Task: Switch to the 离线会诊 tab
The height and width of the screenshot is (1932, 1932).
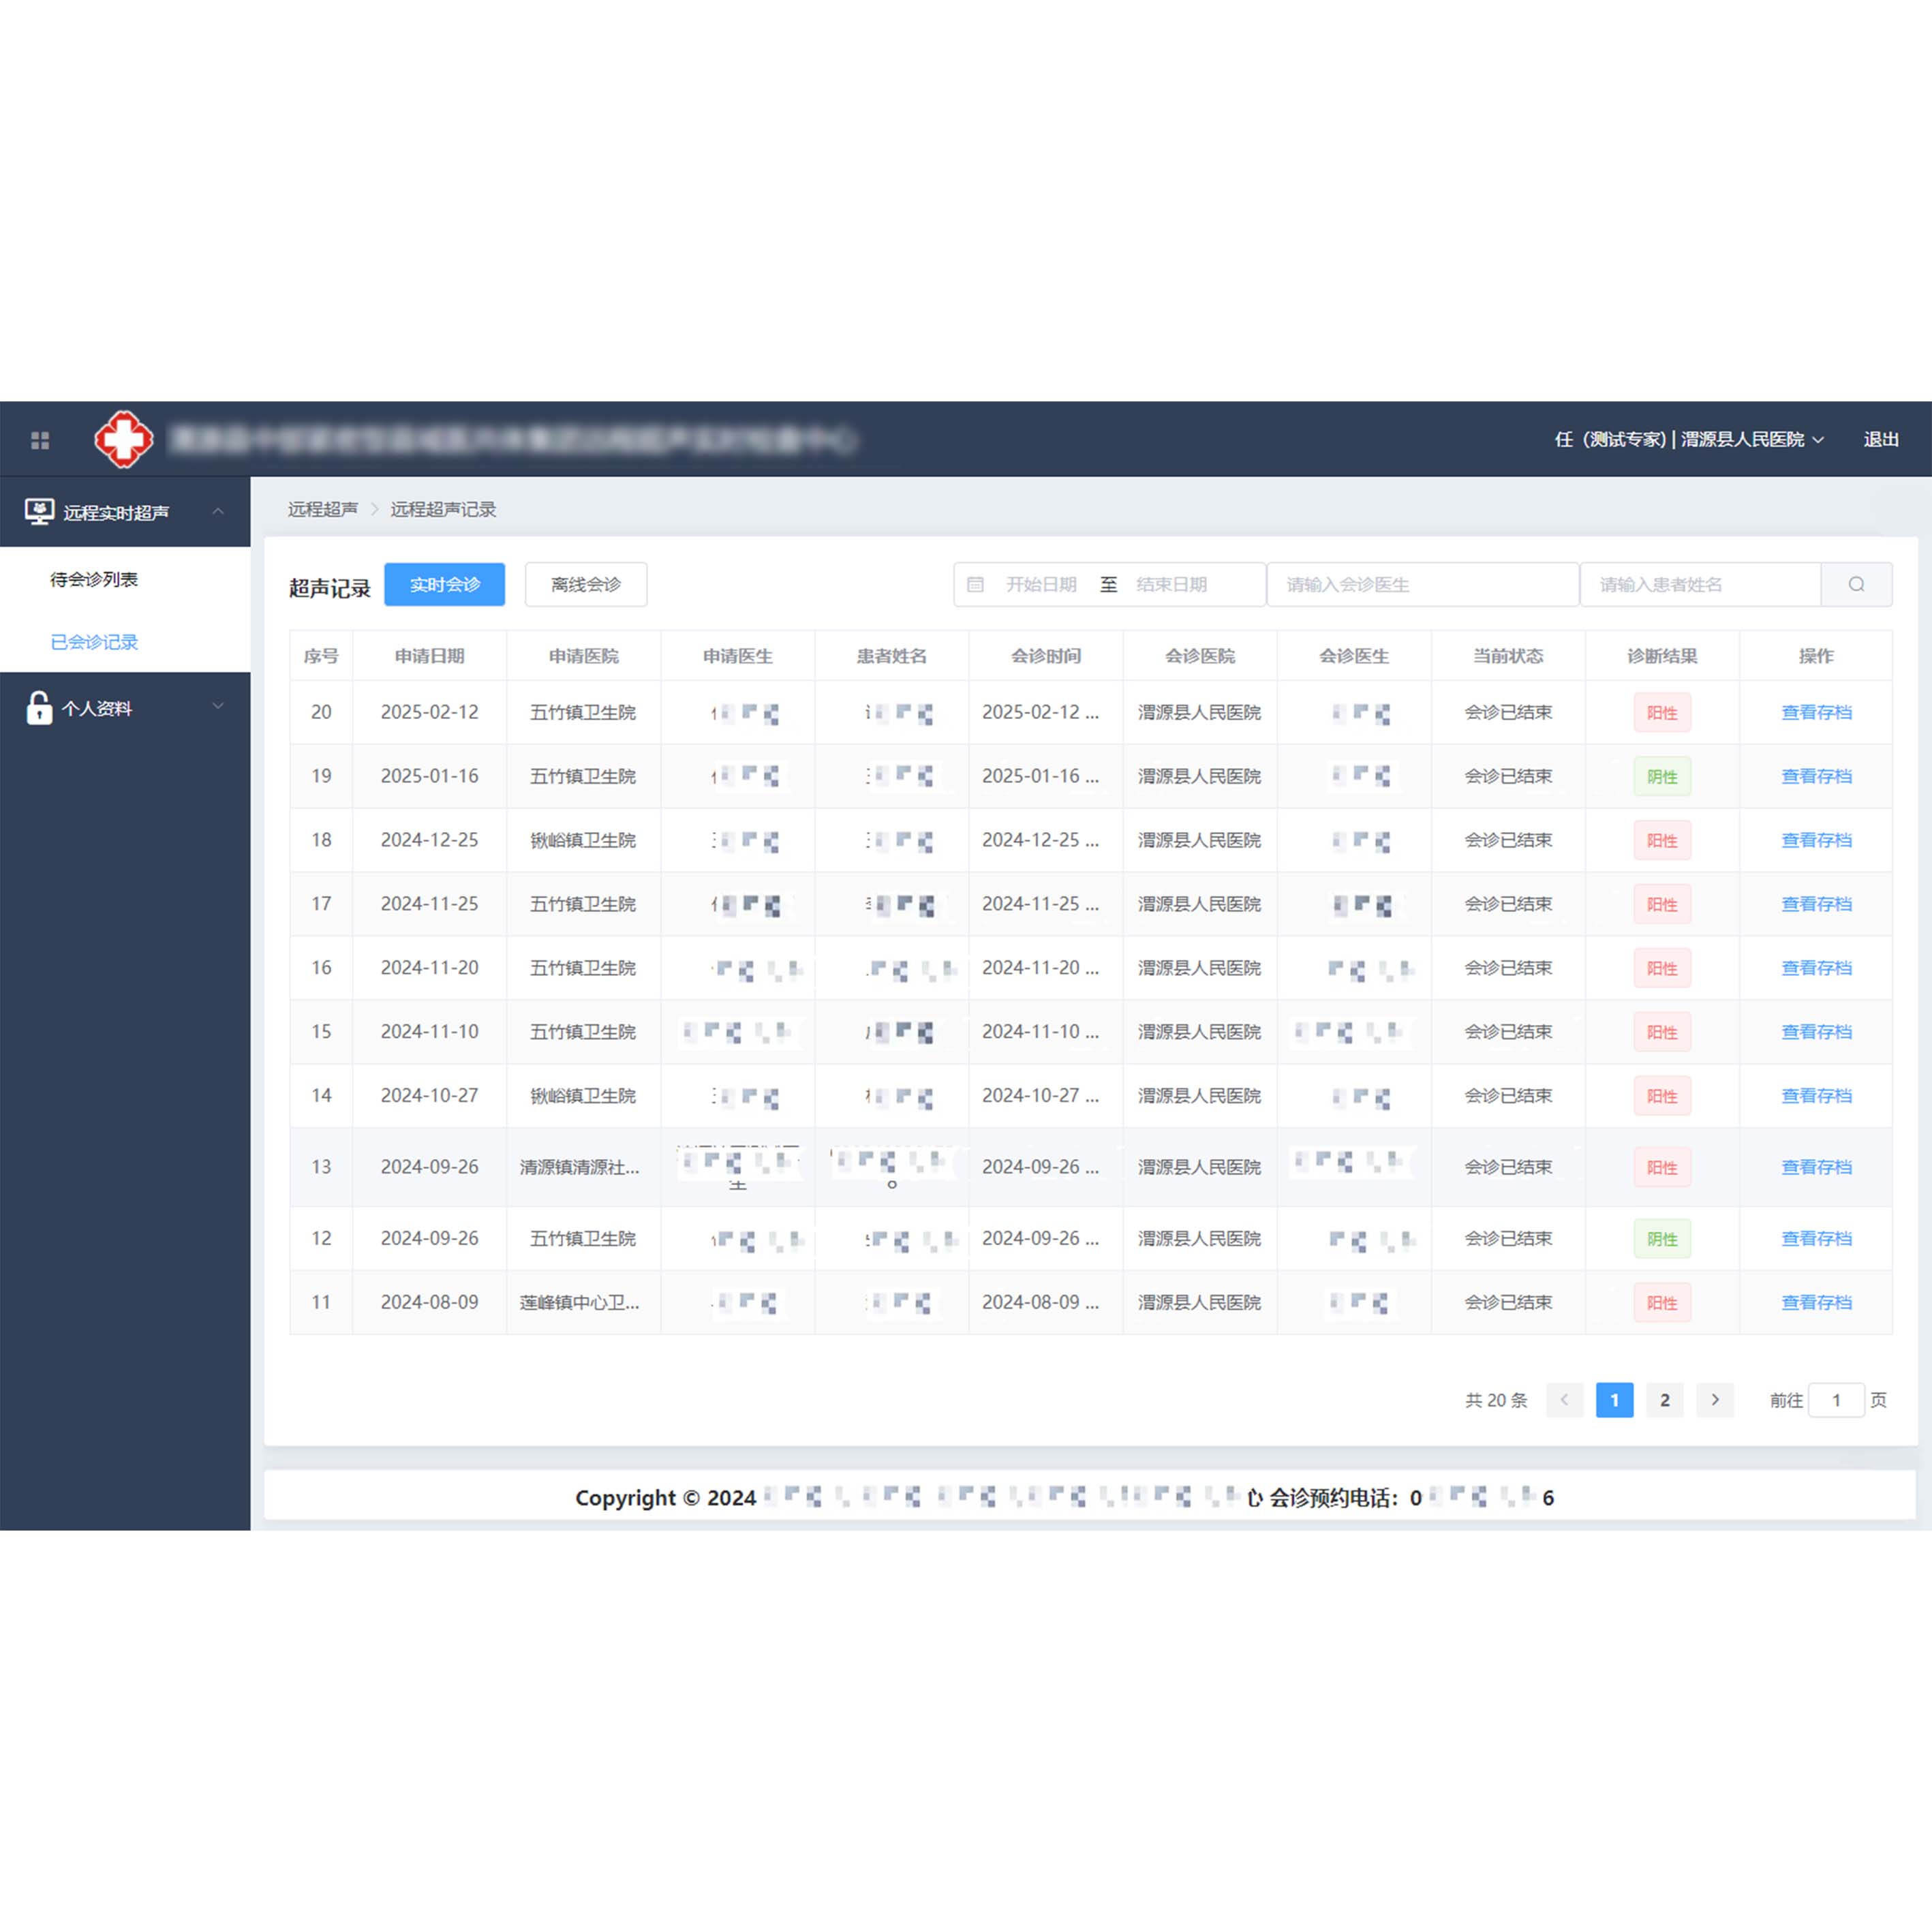Action: (586, 584)
